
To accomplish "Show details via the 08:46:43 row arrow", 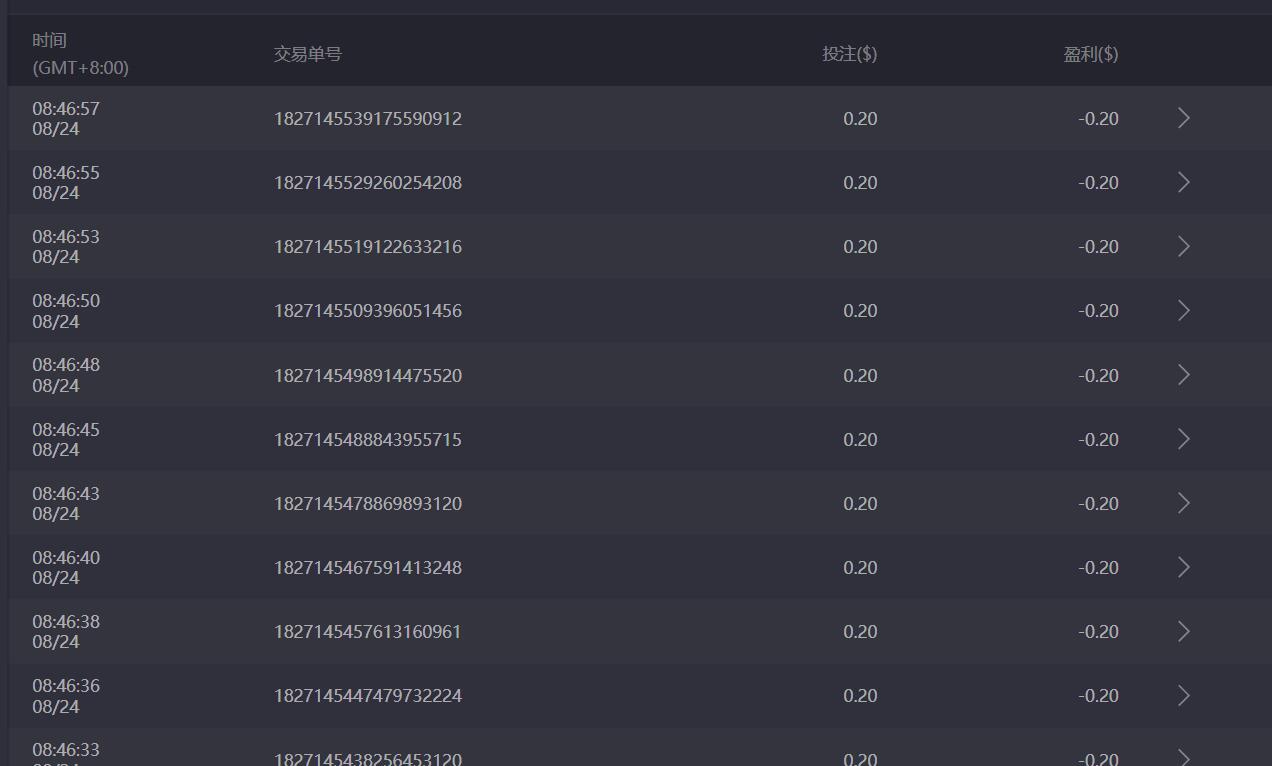I will click(x=1184, y=503).
